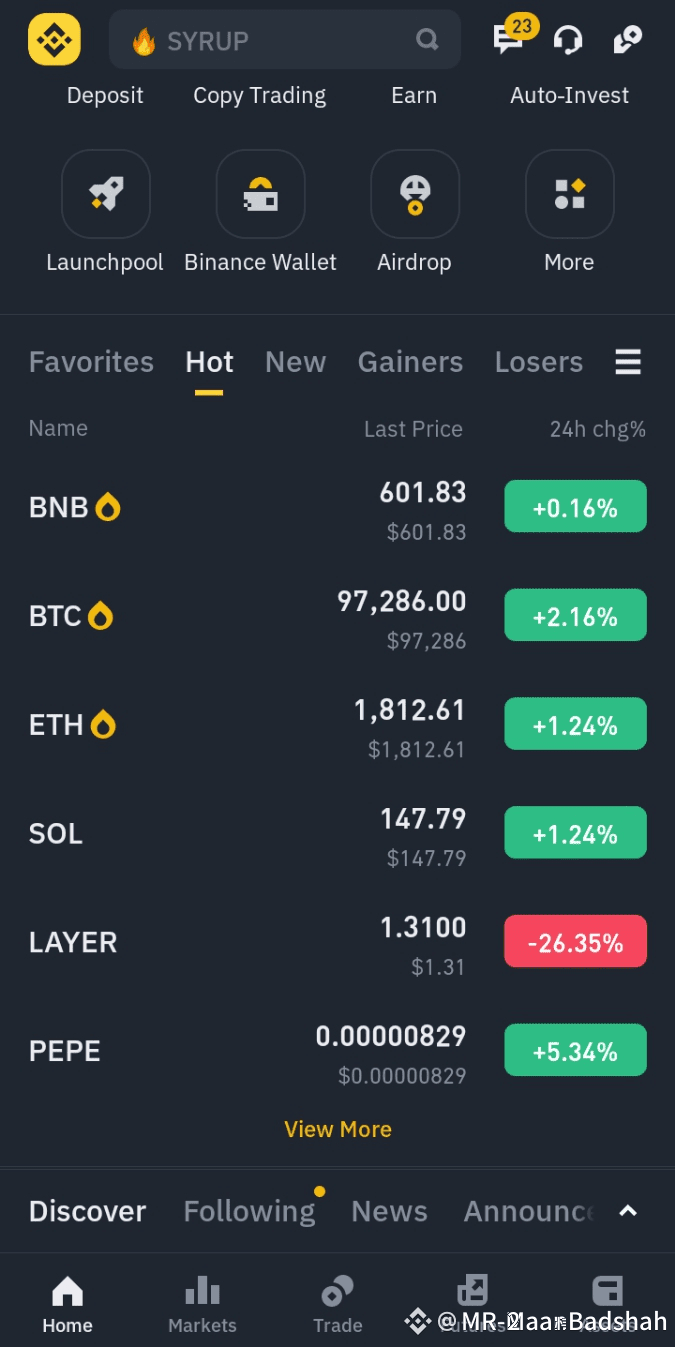Open customer support headset icon

(568, 40)
